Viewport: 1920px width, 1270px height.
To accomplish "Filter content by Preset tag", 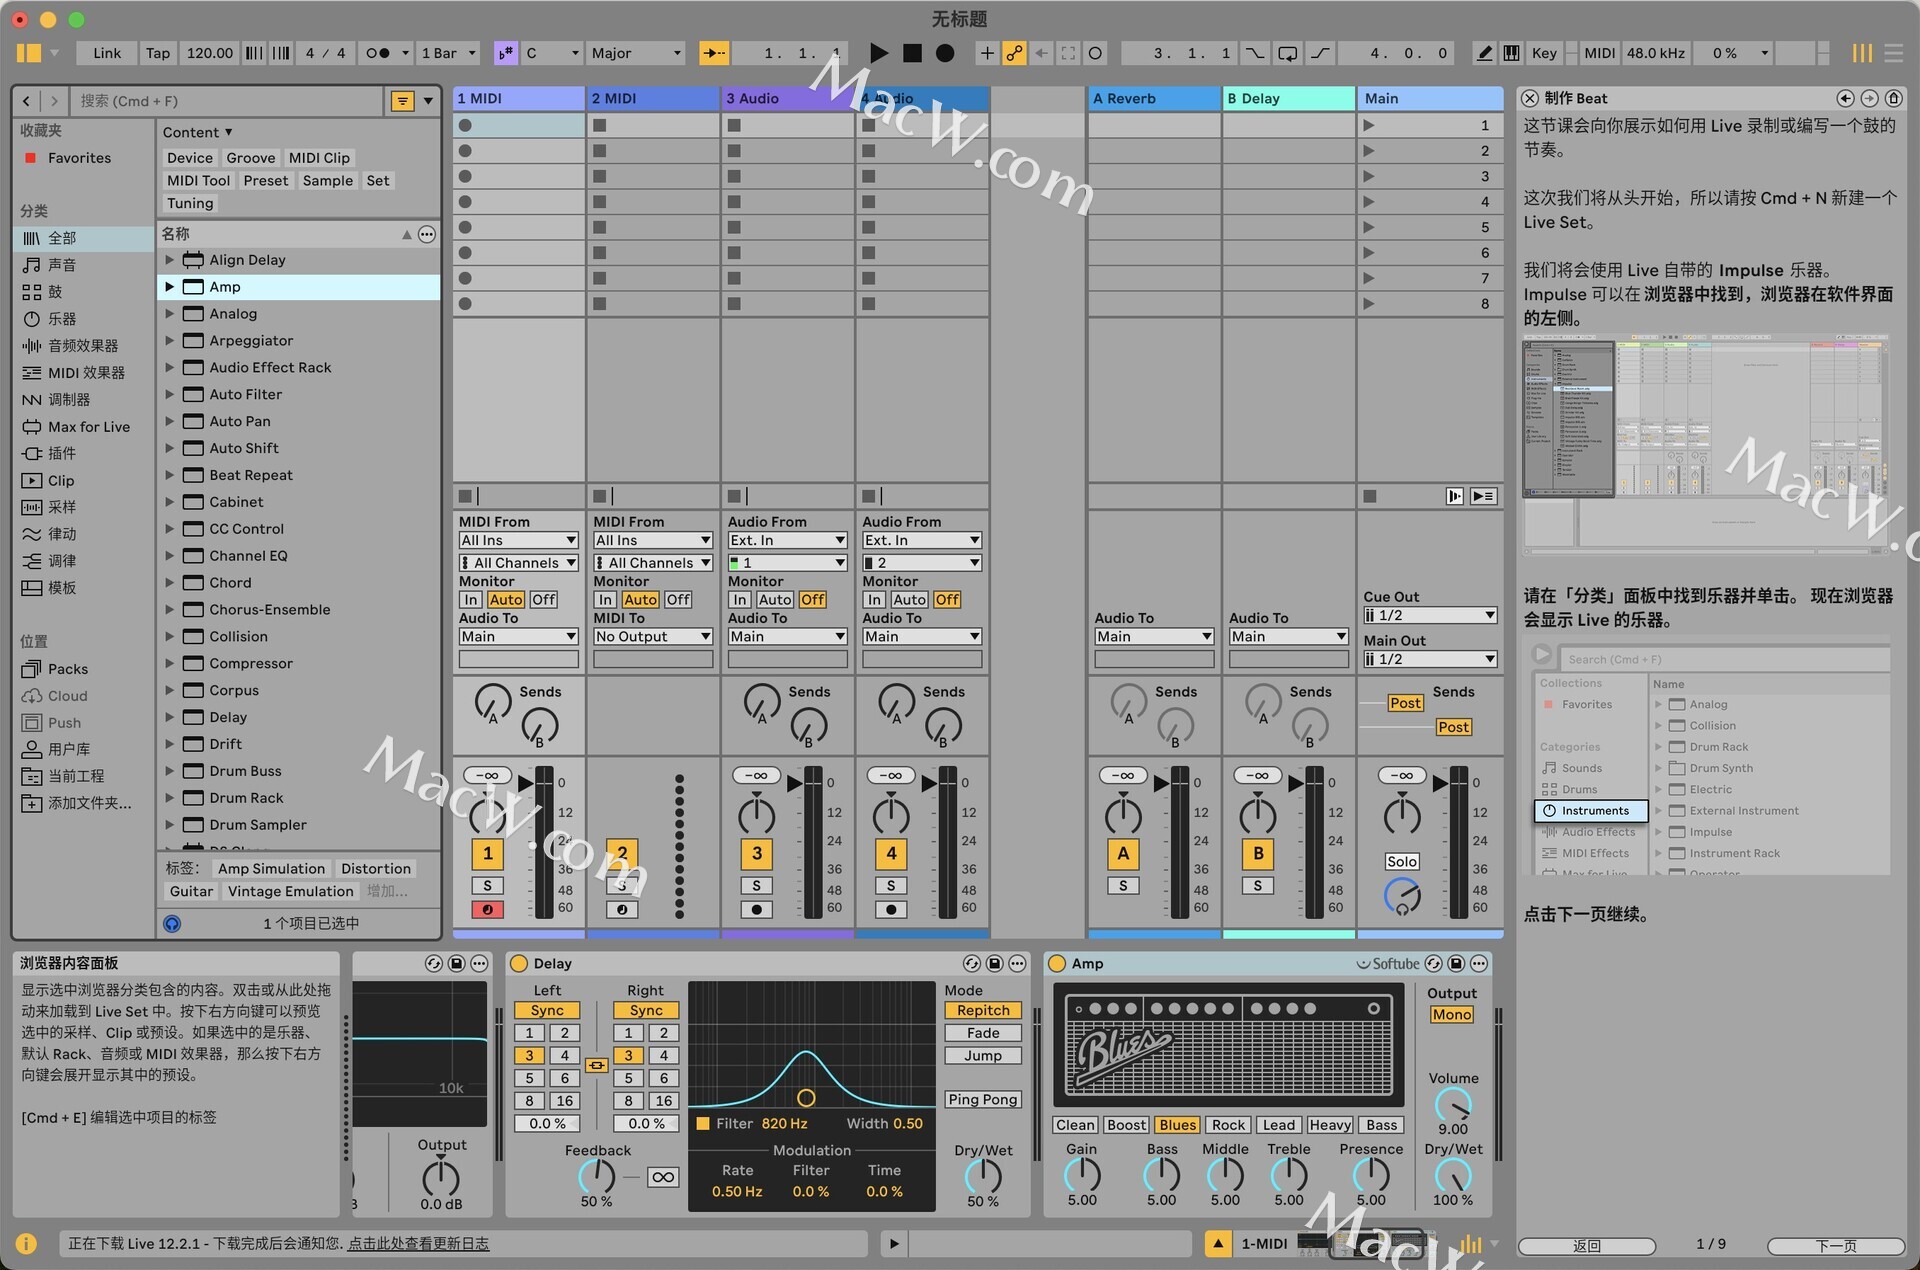I will (x=265, y=181).
